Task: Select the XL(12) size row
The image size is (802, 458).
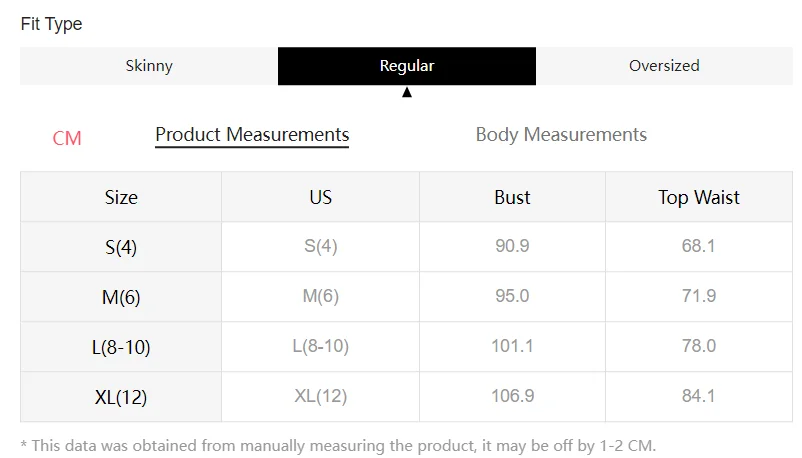Action: 121,397
